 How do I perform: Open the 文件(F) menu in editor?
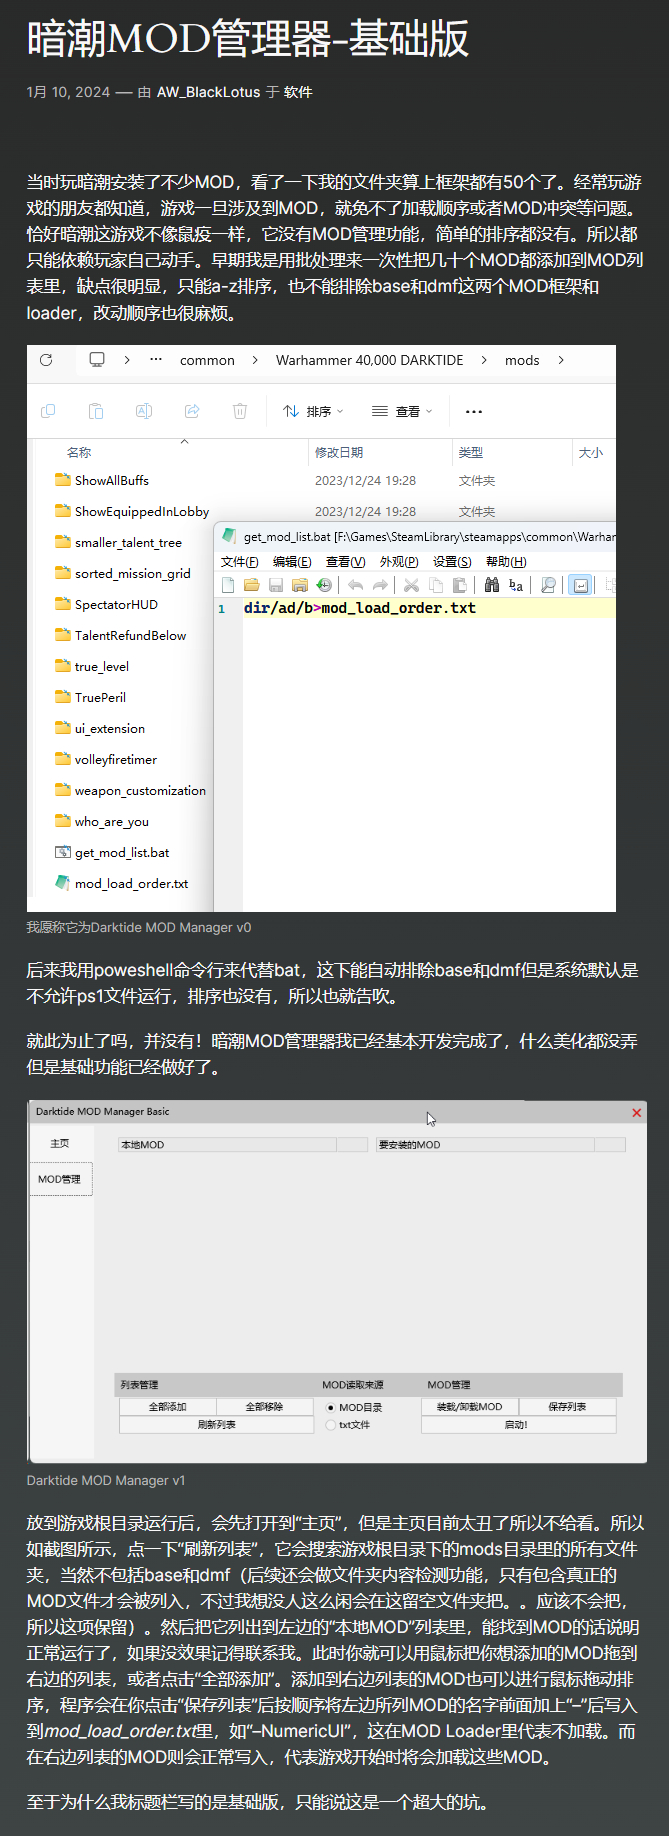(x=239, y=562)
